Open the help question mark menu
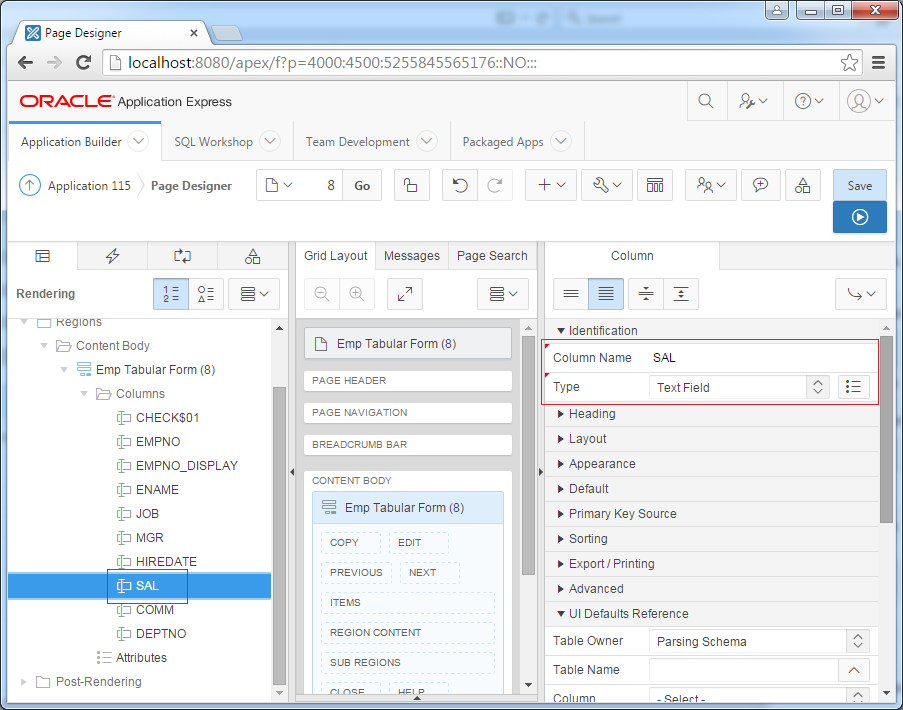The width and height of the screenshot is (903, 710). point(809,101)
